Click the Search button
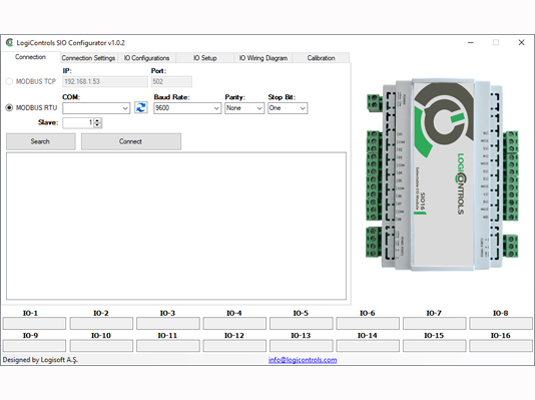Screen dimensions: 535x400 click(x=41, y=141)
